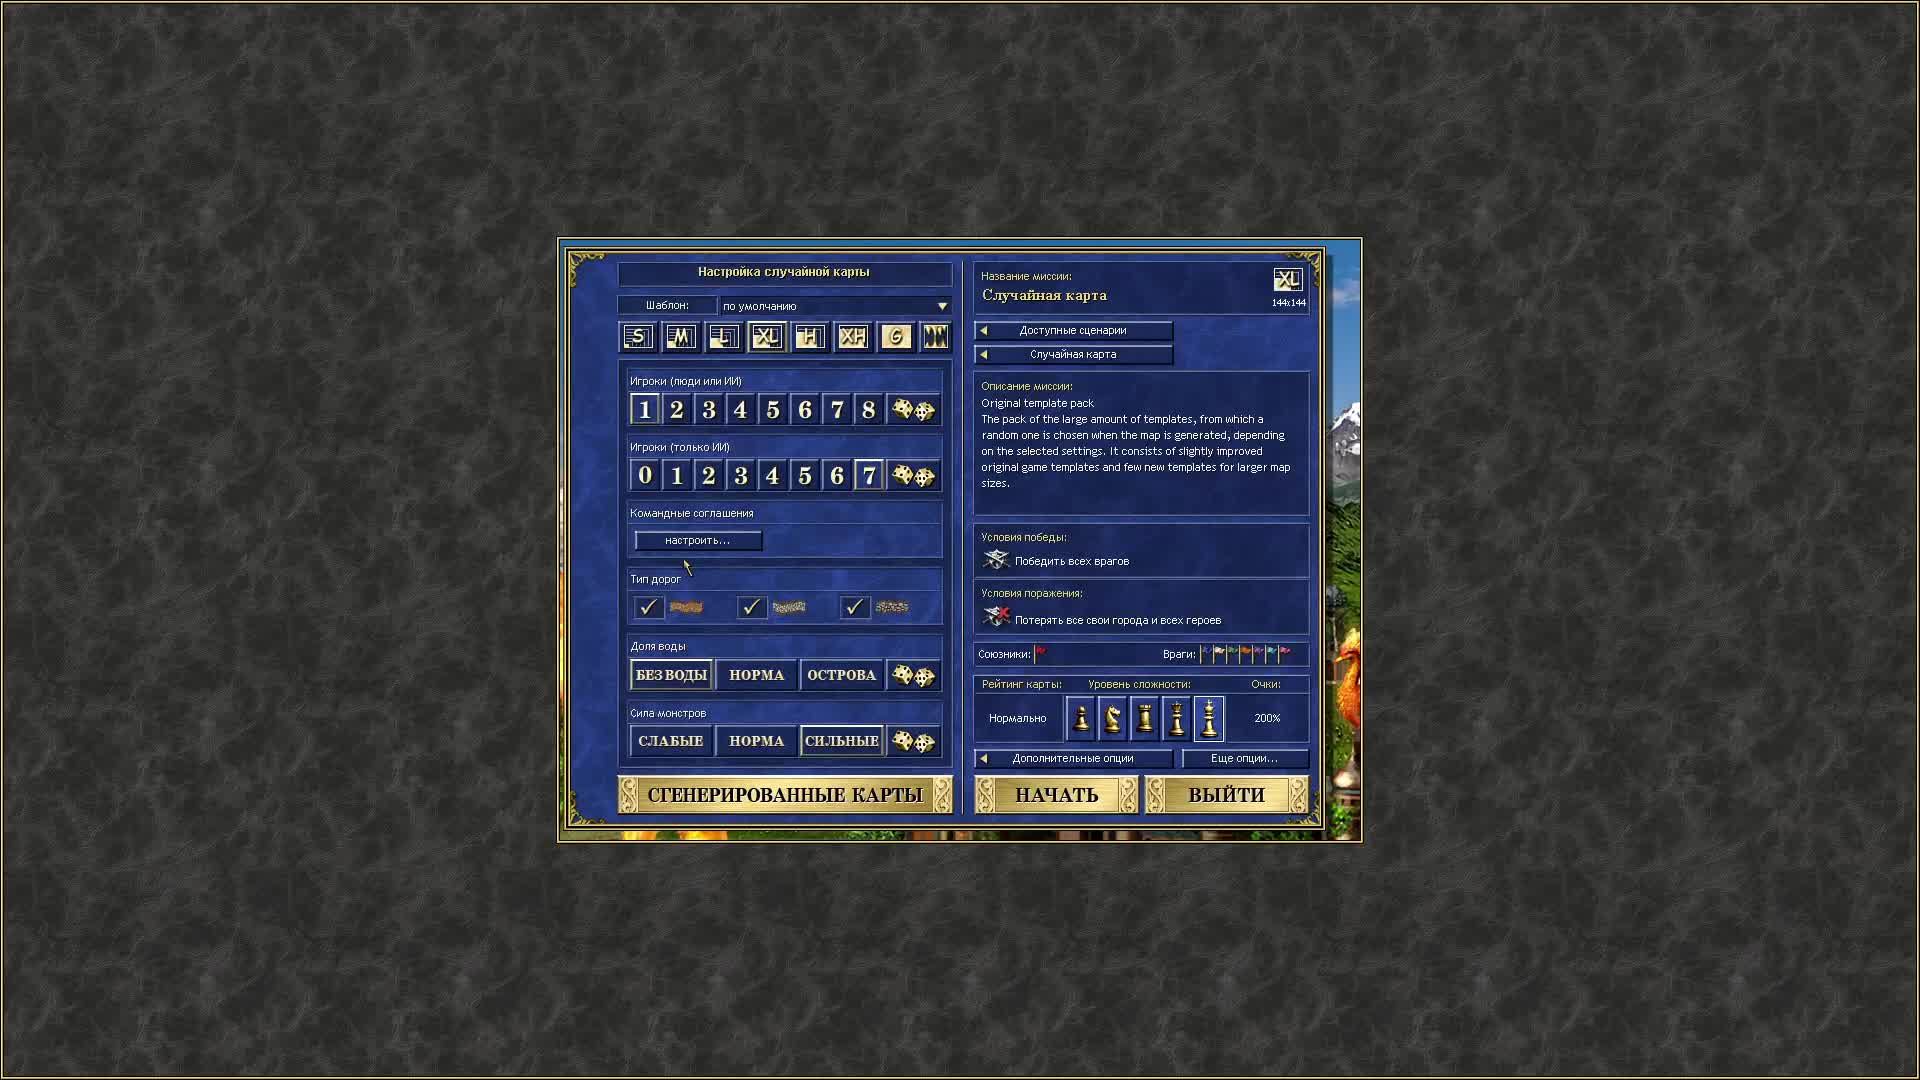Select the XH map size icon

(853, 337)
